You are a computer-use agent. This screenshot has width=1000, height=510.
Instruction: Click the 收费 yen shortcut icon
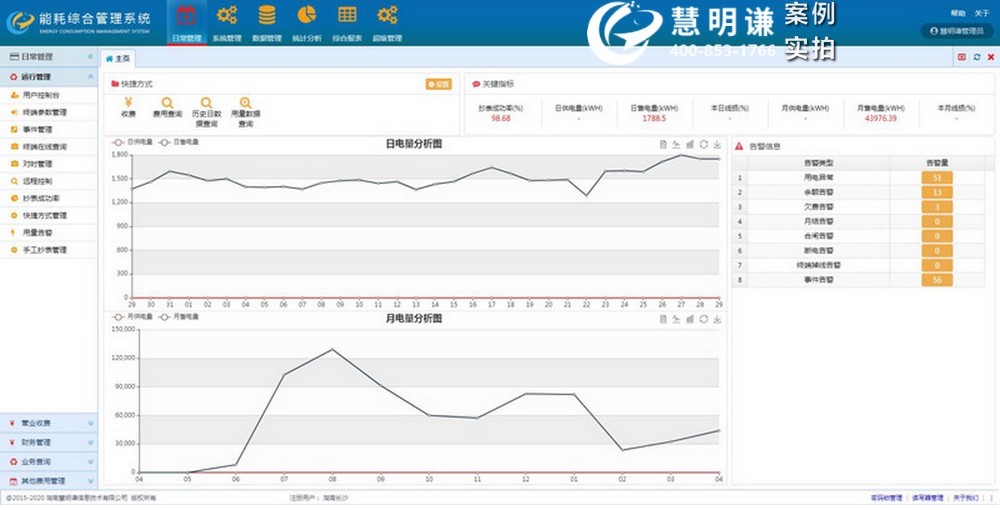click(129, 103)
